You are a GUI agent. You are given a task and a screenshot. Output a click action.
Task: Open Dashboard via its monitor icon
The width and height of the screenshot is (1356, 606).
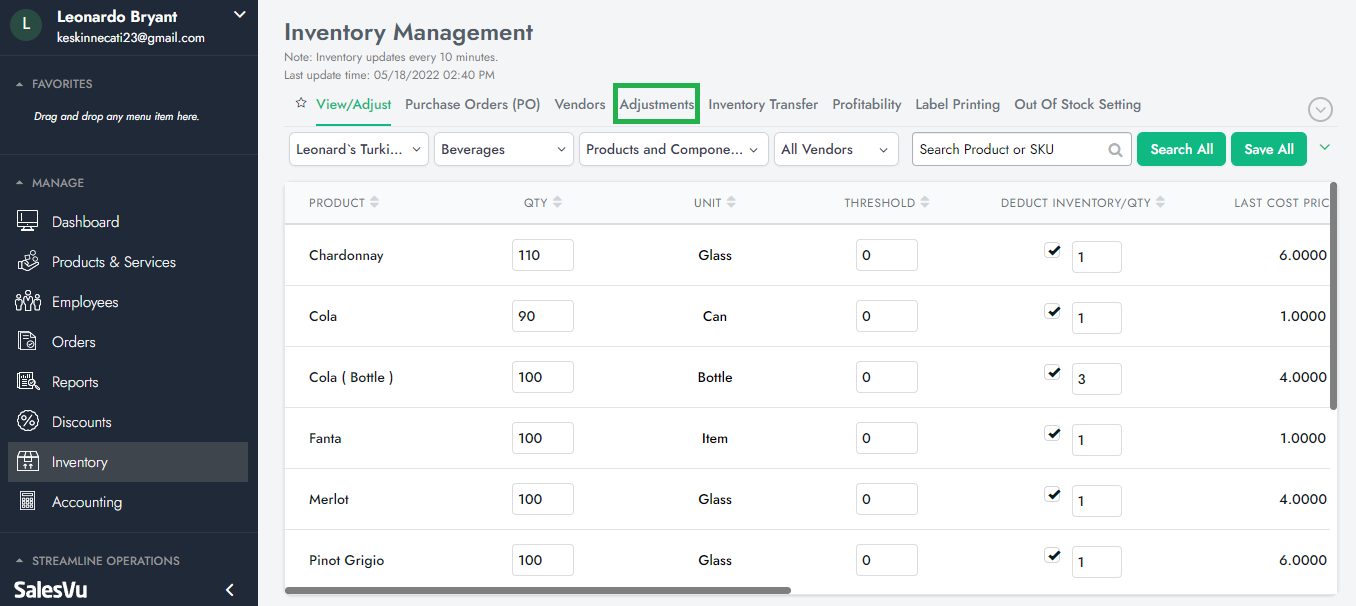(28, 222)
